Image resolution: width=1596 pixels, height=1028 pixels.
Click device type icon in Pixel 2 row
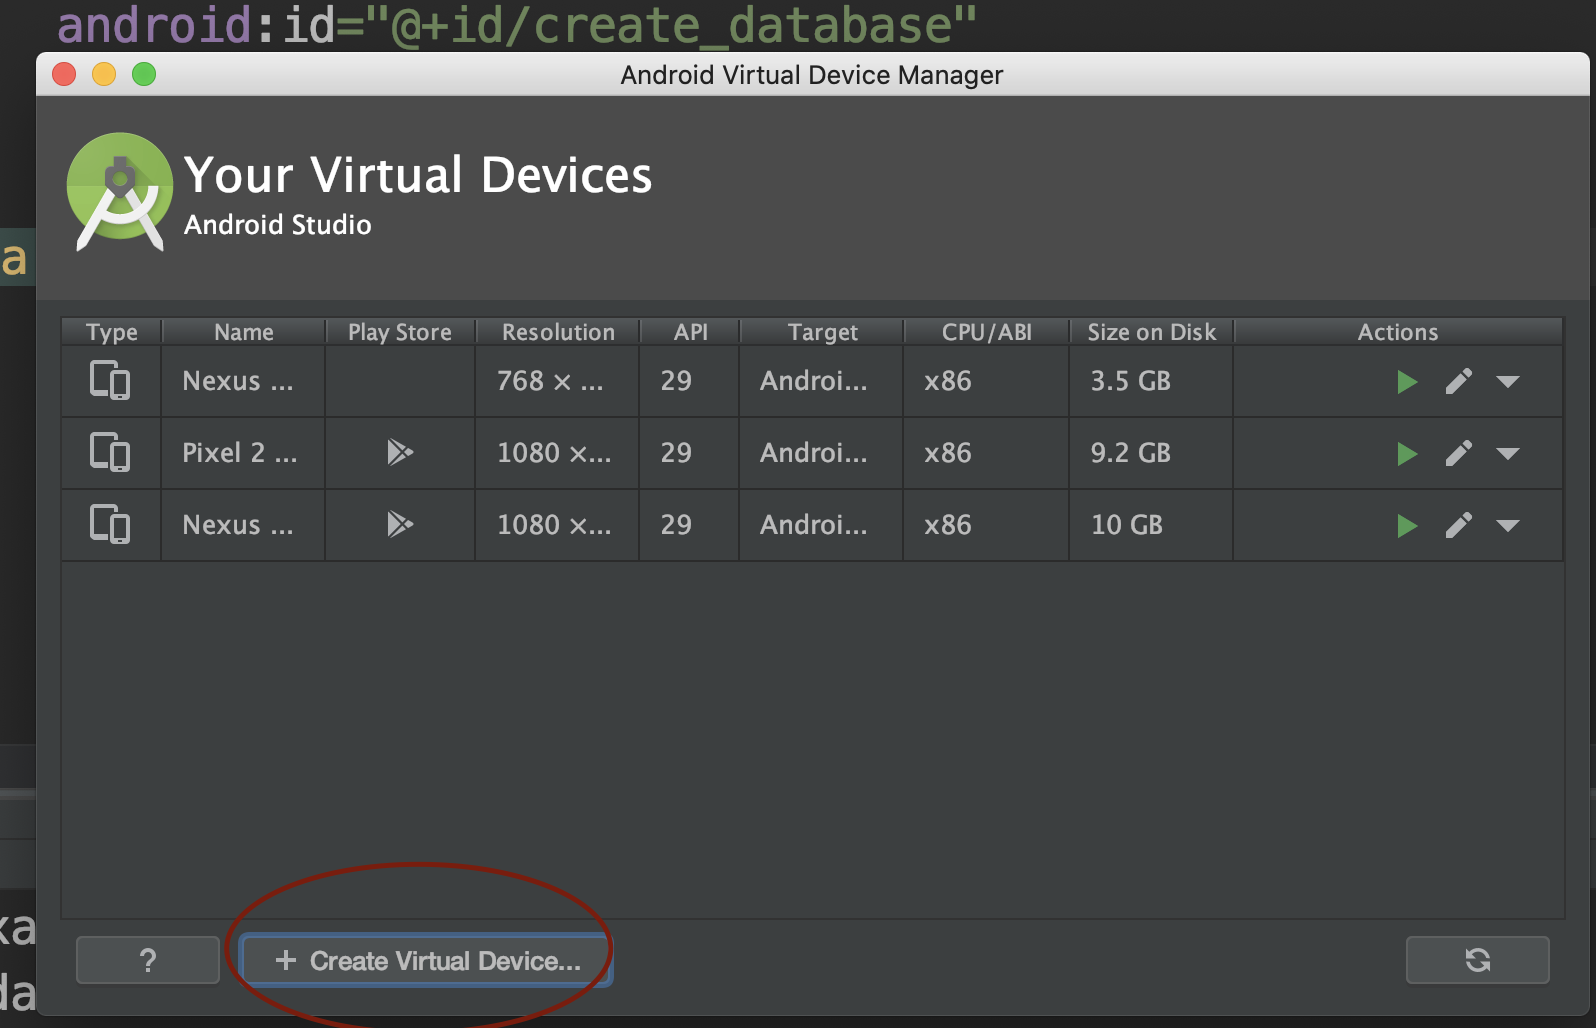[110, 453]
